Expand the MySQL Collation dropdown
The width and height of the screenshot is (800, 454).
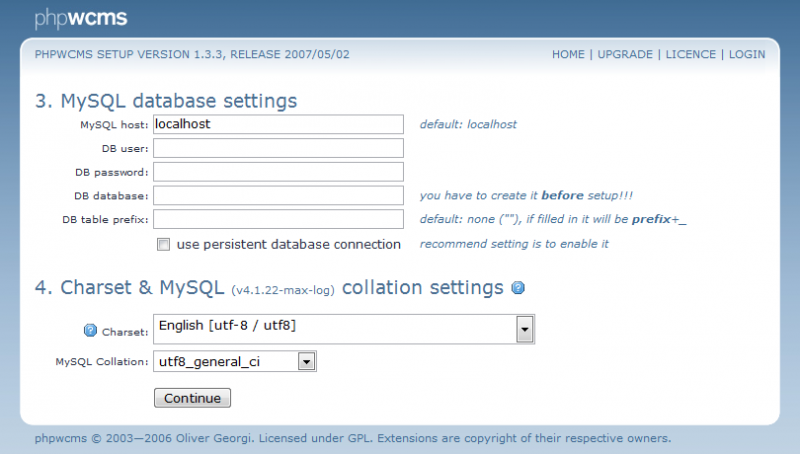[307, 362]
